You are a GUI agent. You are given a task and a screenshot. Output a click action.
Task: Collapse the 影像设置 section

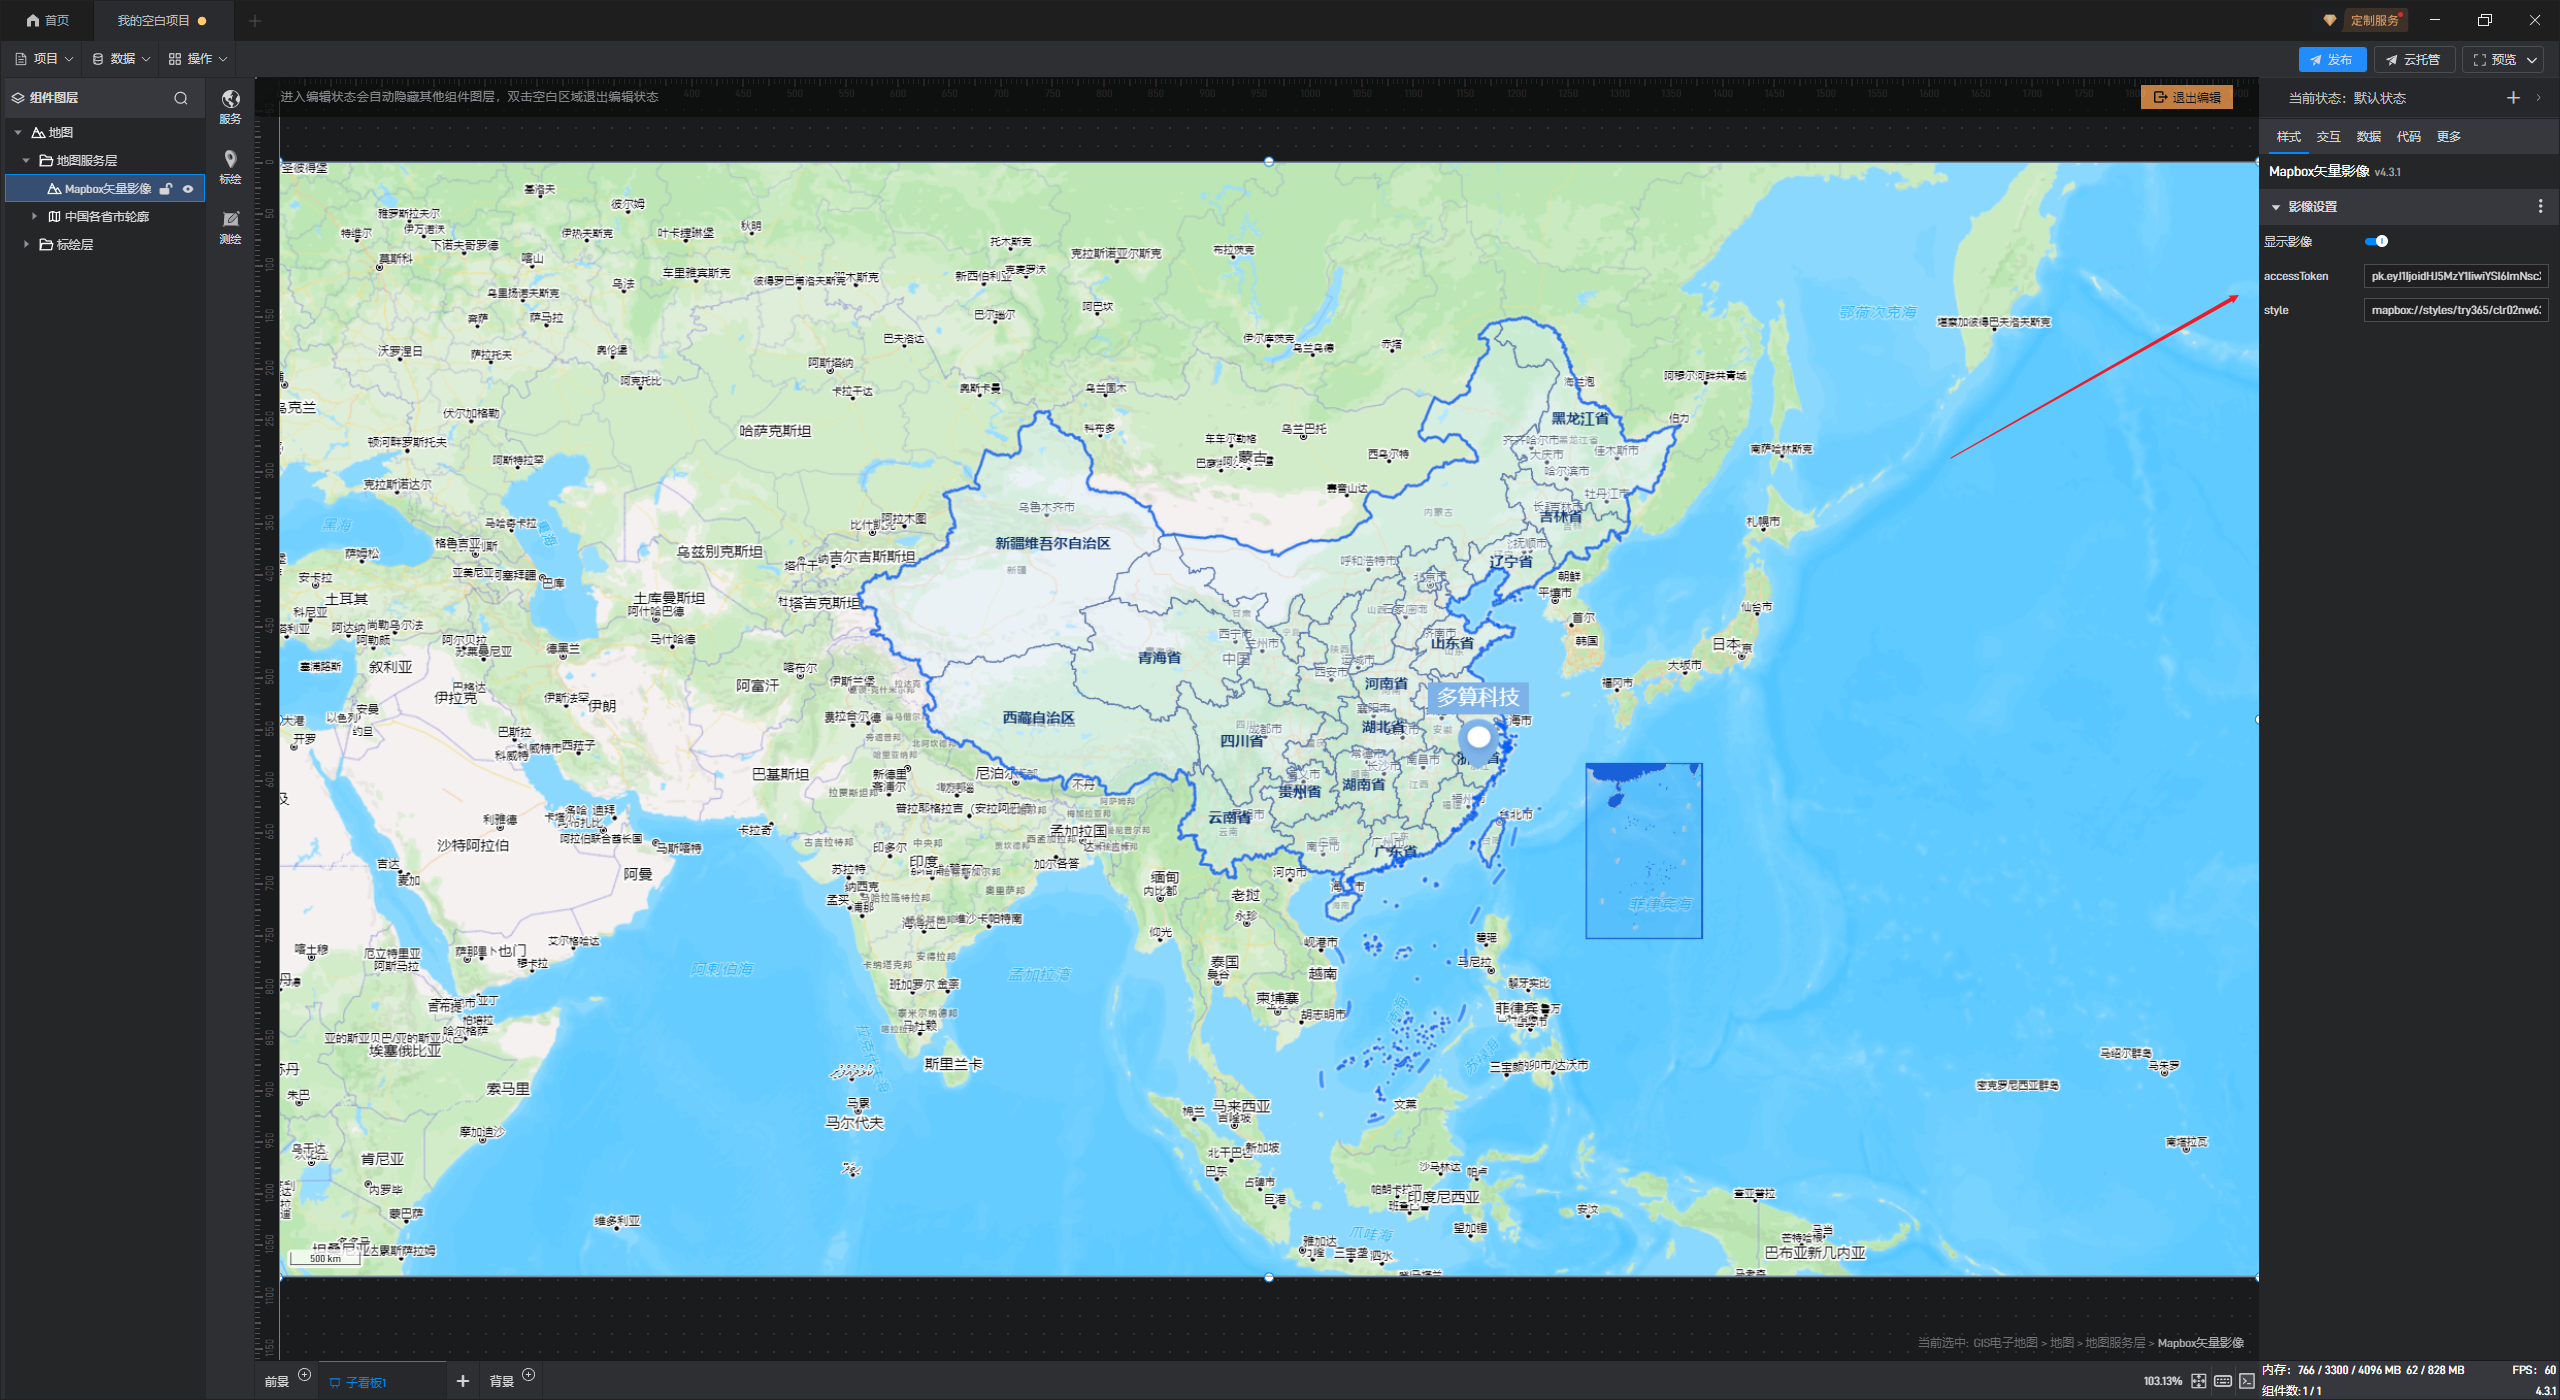coord(2276,207)
